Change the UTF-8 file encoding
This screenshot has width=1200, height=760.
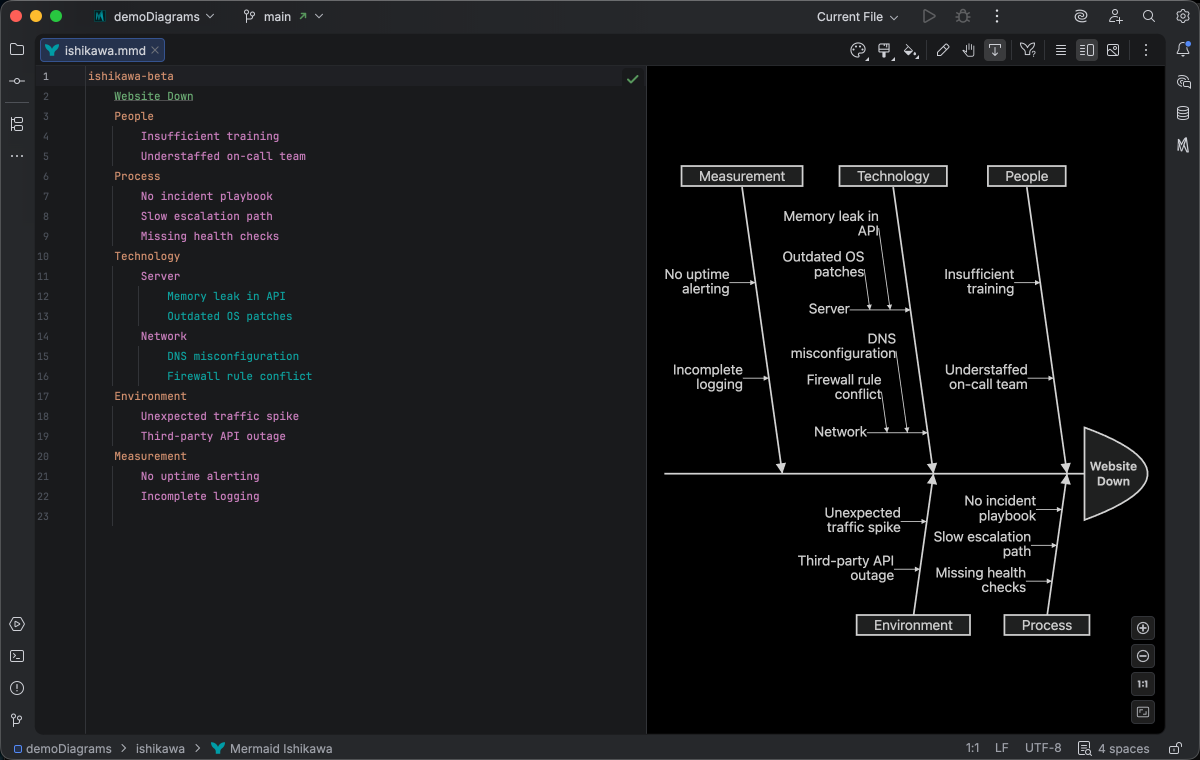1043,748
